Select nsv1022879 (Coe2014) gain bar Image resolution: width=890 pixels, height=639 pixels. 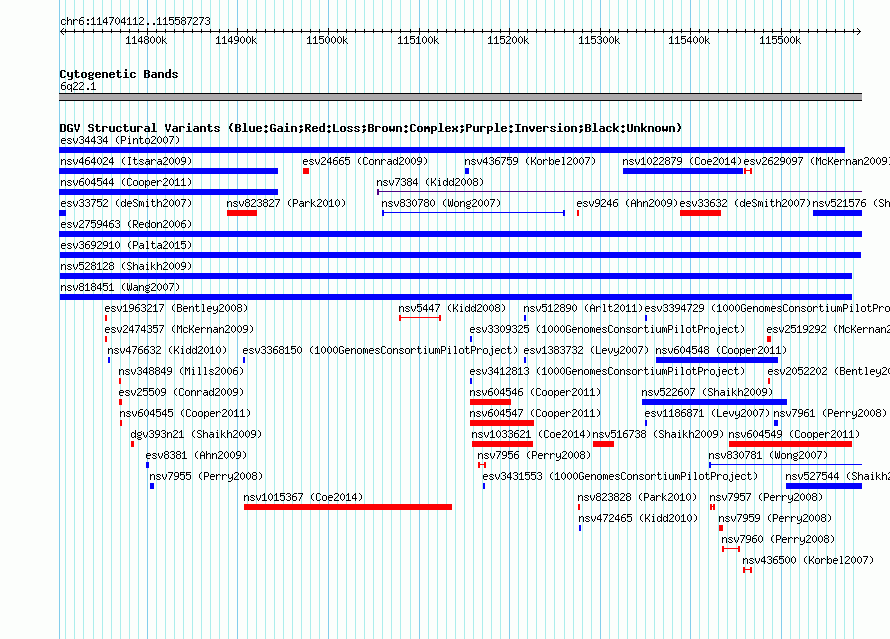(x=683, y=171)
